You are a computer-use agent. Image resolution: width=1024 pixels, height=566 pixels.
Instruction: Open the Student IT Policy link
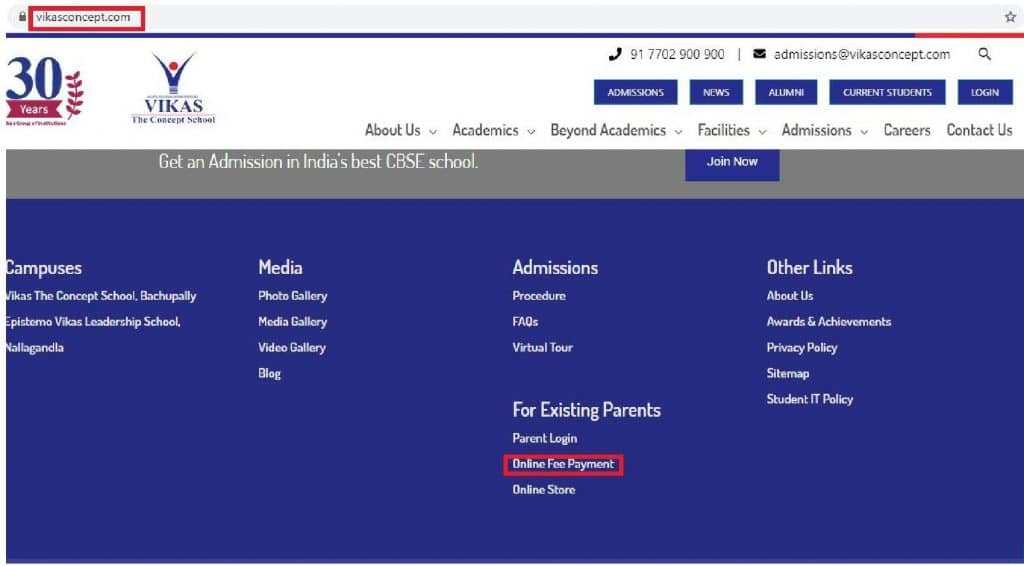809,399
